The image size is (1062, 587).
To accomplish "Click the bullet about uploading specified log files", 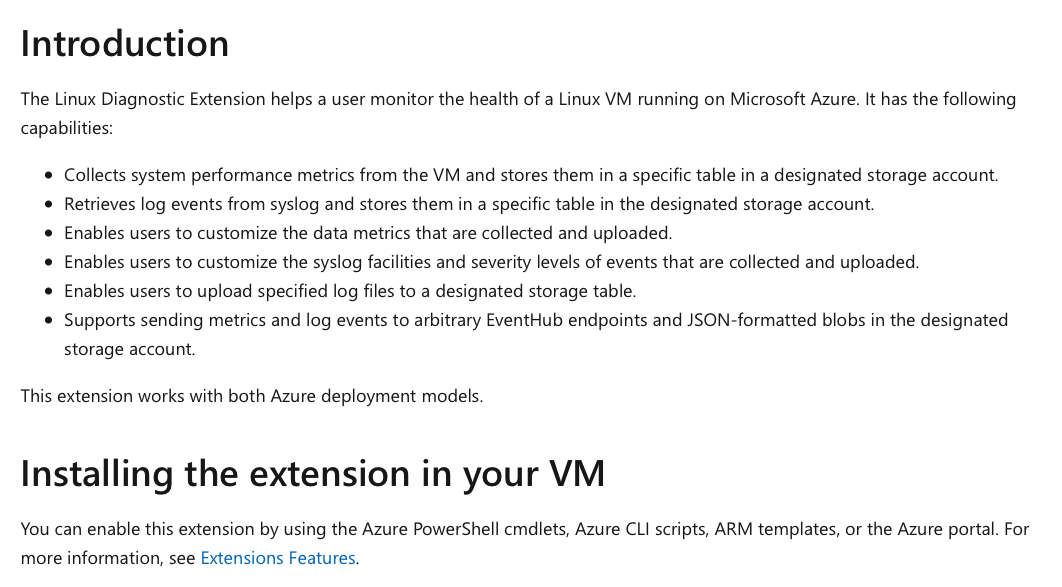I will [349, 291].
